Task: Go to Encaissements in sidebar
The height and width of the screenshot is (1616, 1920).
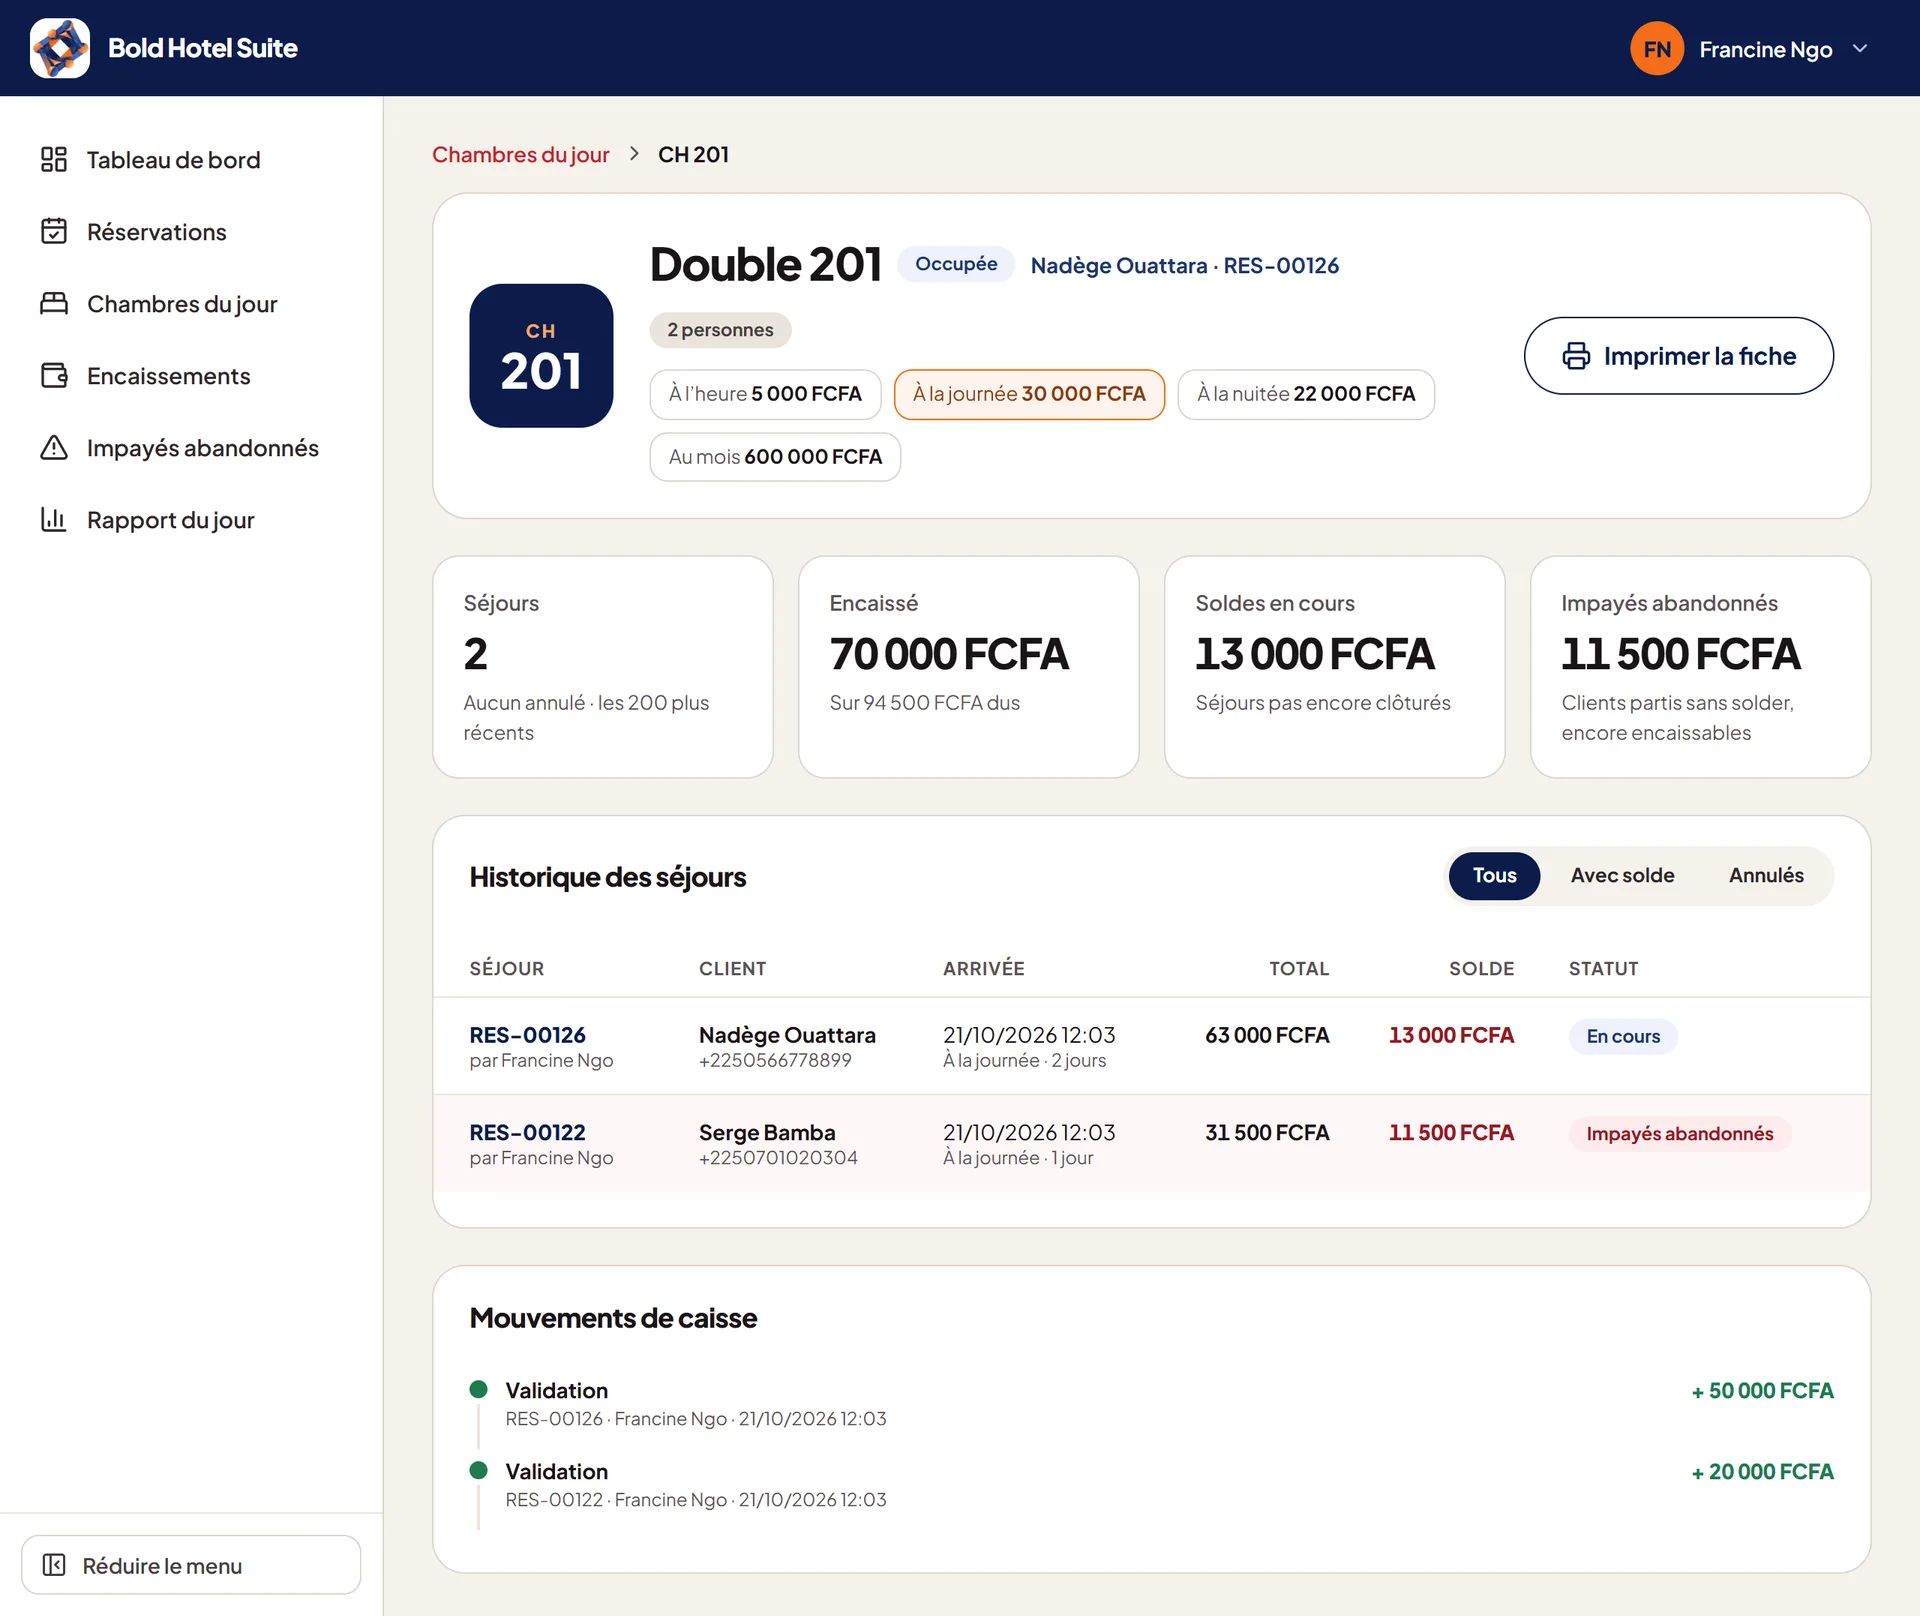Action: tap(191, 375)
